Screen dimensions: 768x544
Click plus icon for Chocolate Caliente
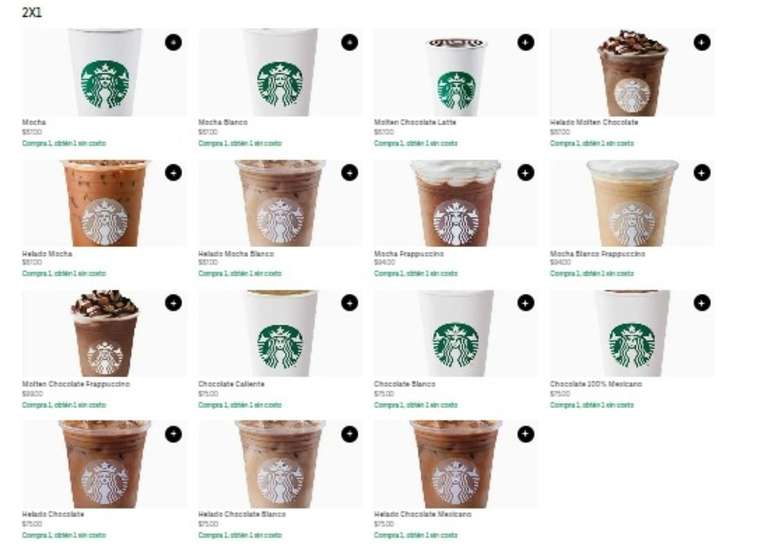pos(349,303)
